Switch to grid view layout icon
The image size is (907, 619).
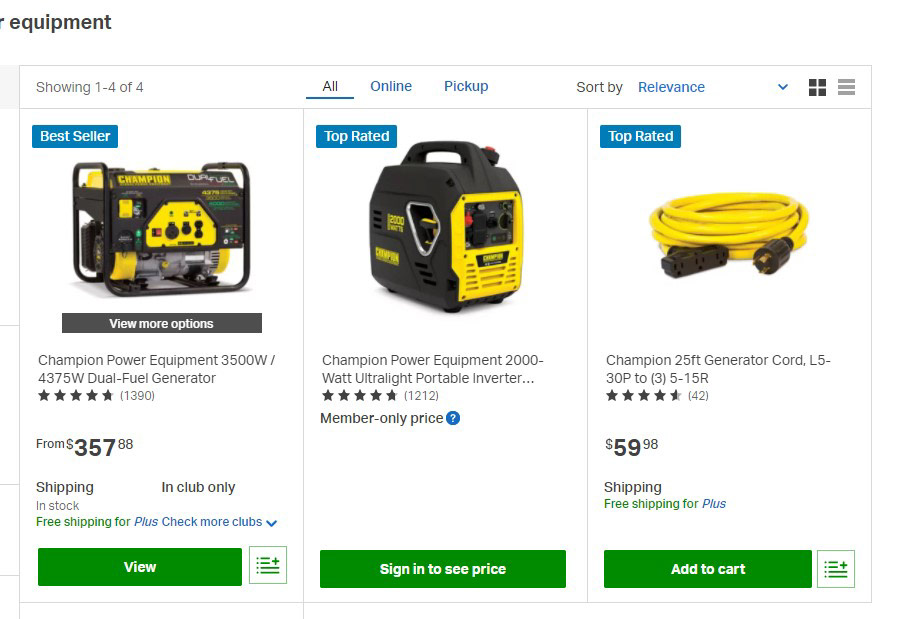(x=817, y=87)
